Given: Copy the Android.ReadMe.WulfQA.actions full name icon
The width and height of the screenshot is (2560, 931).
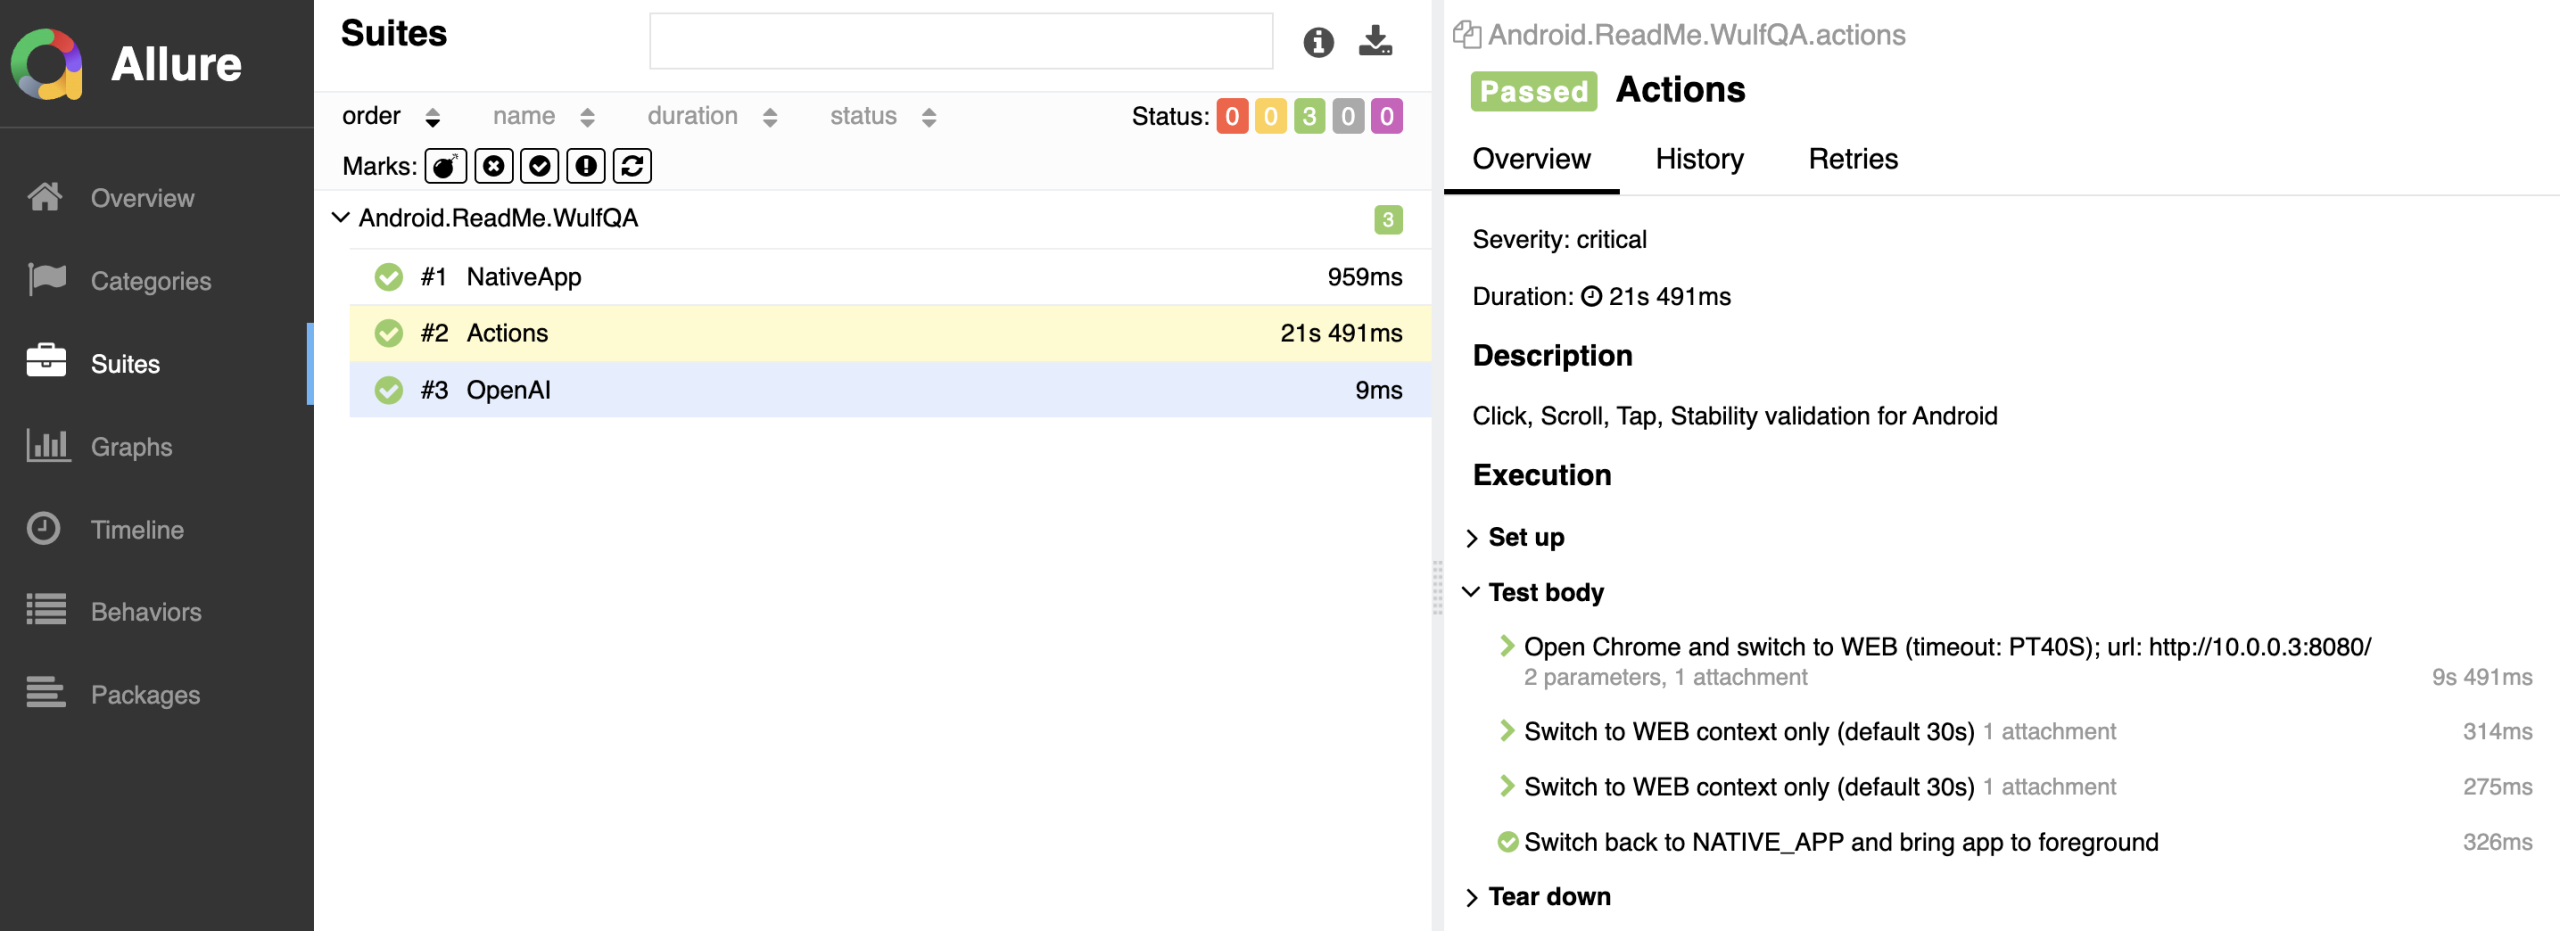Looking at the screenshot, I should [1466, 35].
